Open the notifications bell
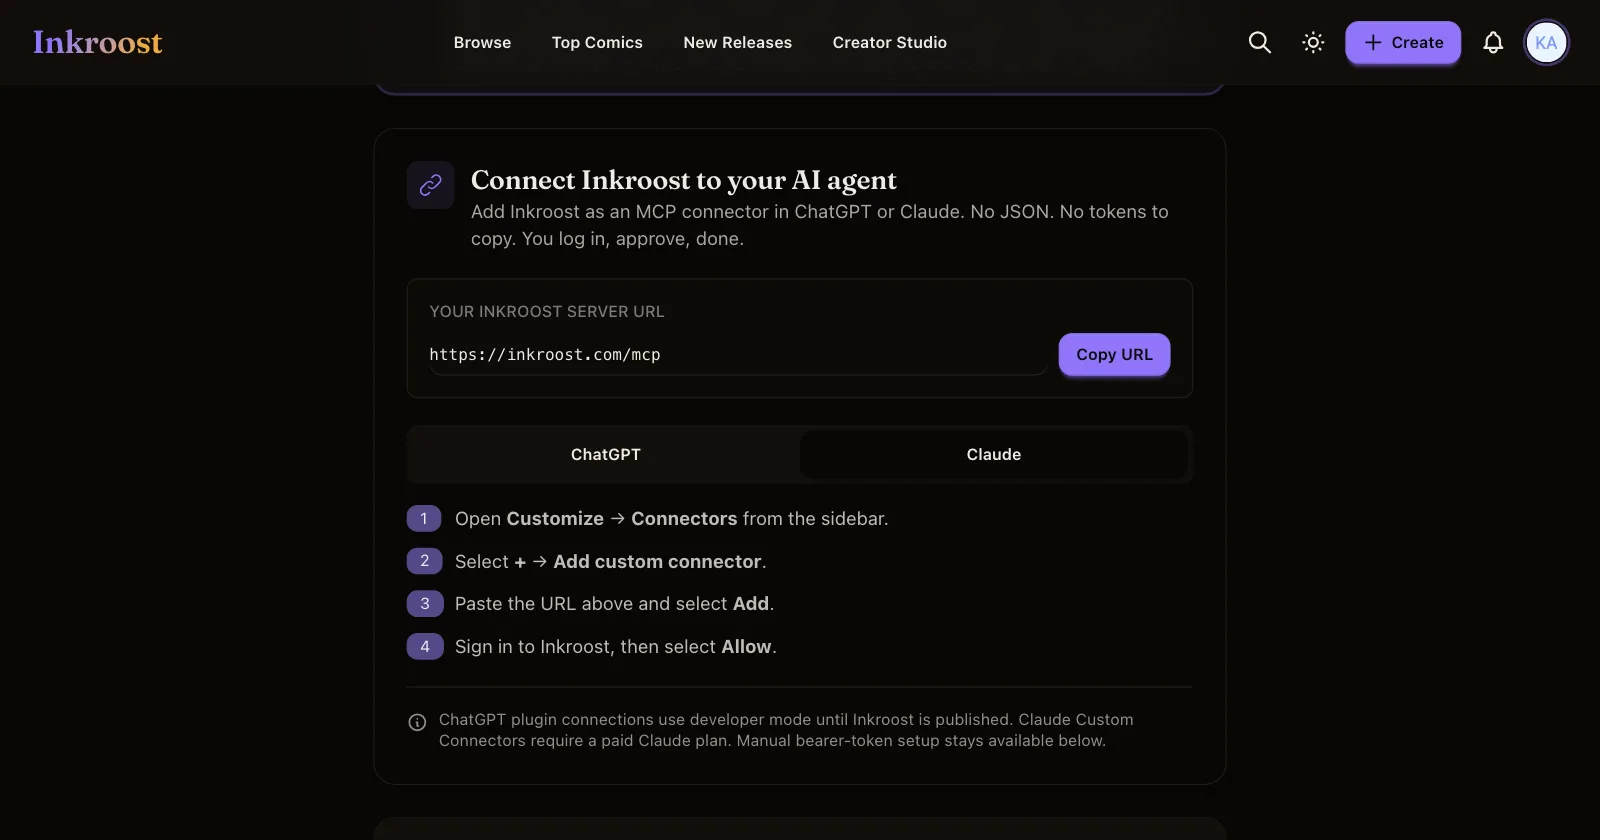 coord(1493,42)
